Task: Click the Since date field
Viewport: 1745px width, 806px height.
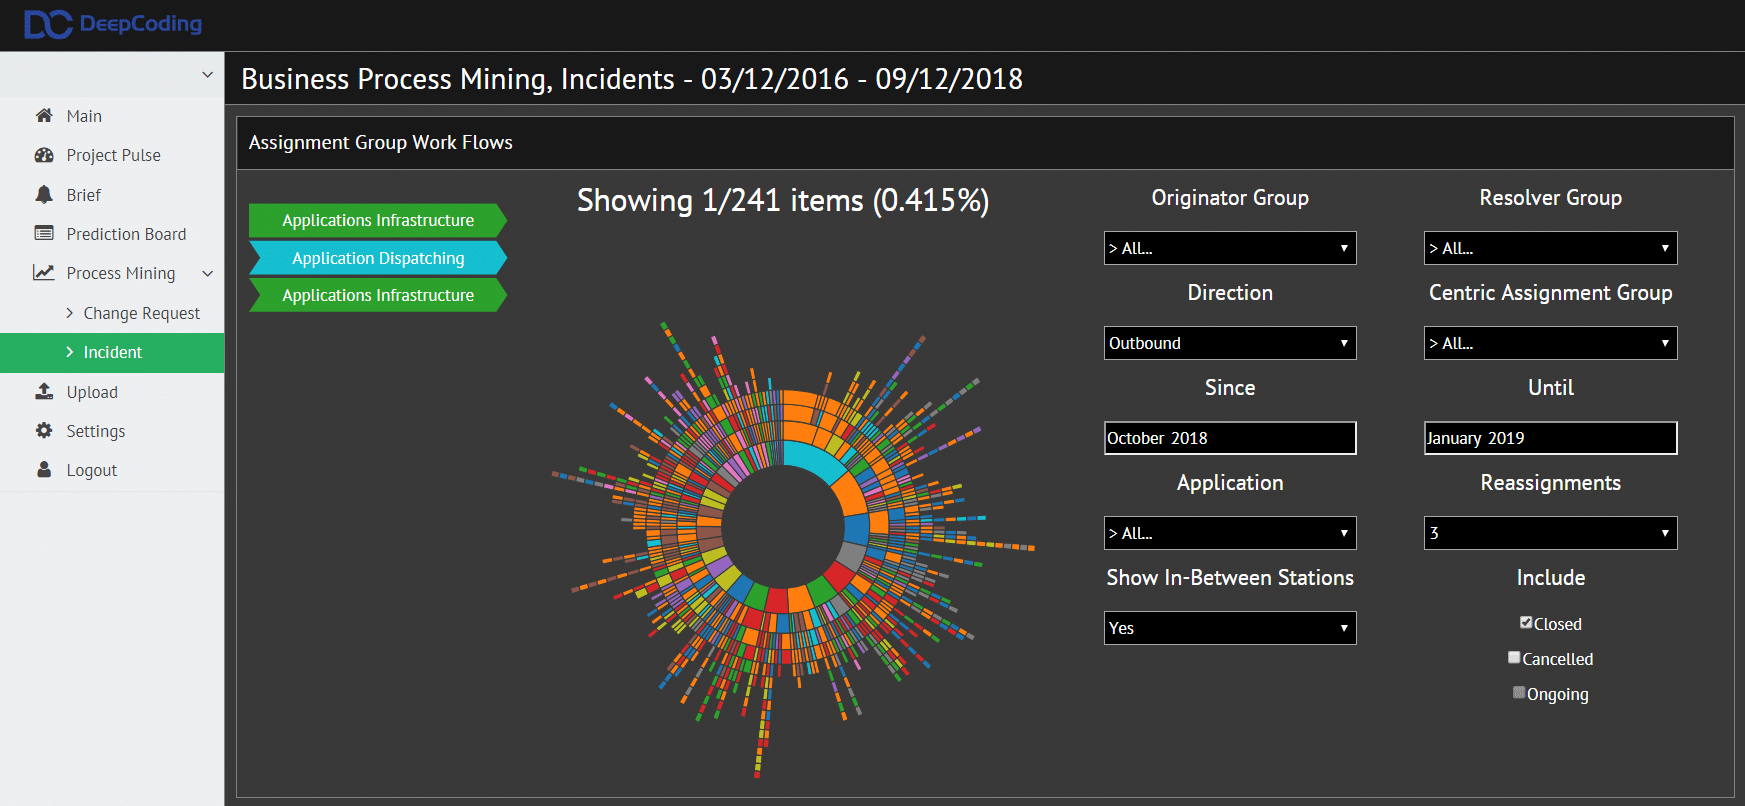Action: (x=1229, y=438)
